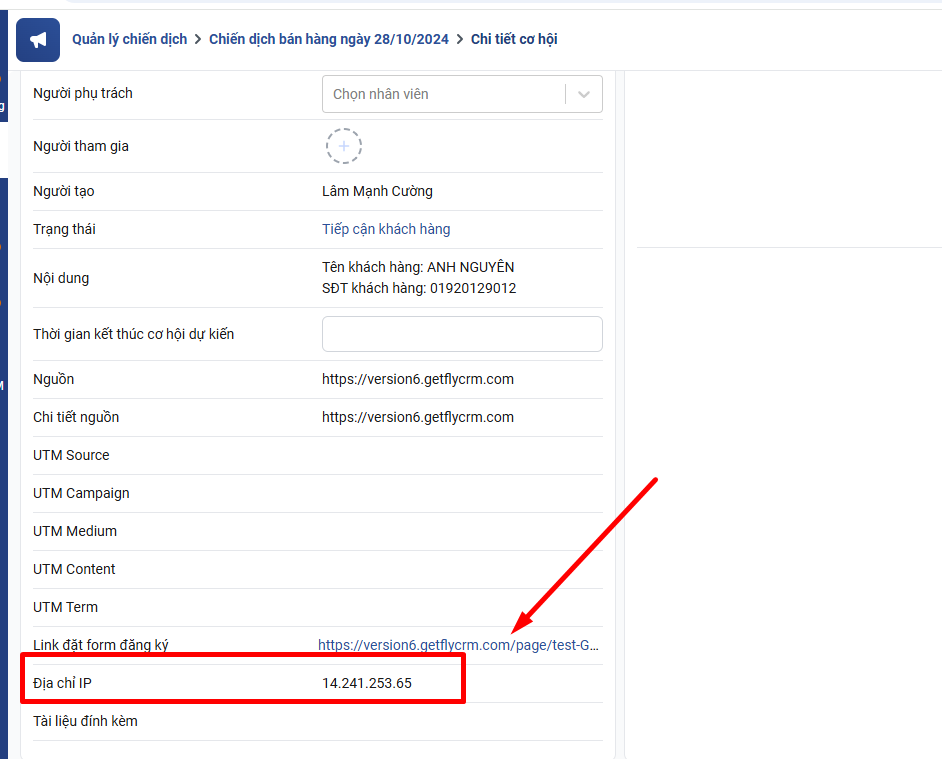This screenshot has height=759, width=942.
Task: Click the 'Chi tiết nguồn' URL value
Action: click(418, 417)
